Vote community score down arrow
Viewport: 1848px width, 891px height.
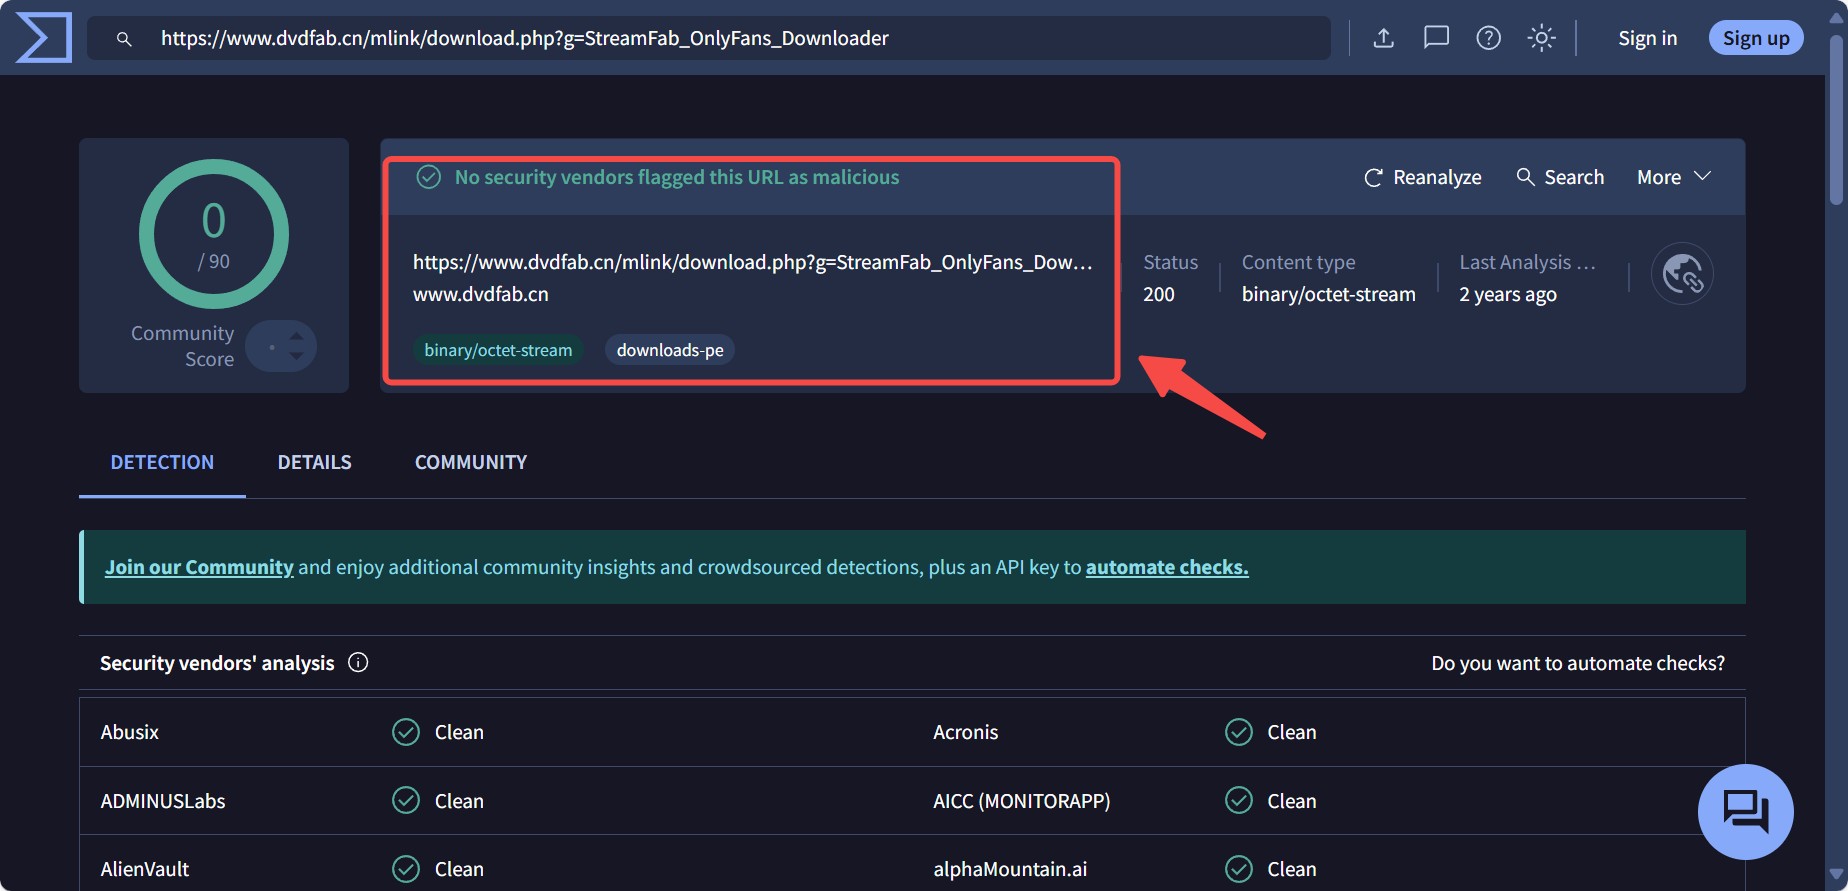coord(296,356)
